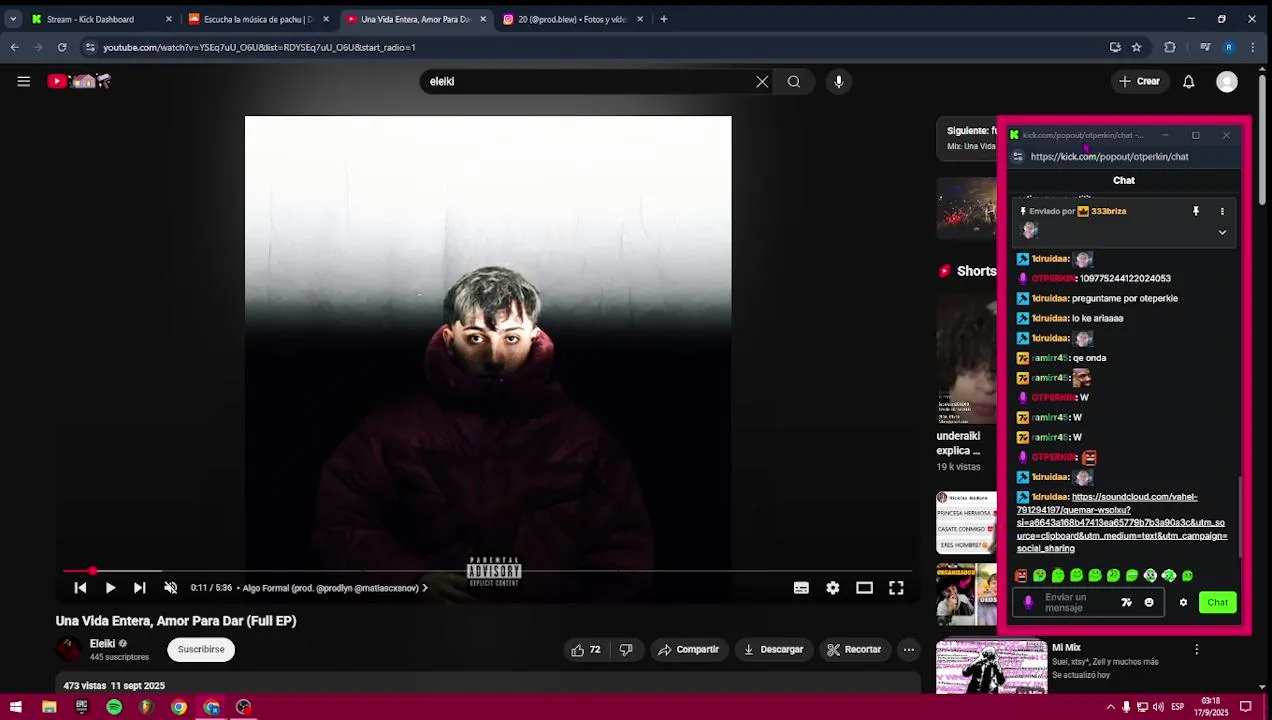Click the Recortar clip button

click(x=854, y=650)
